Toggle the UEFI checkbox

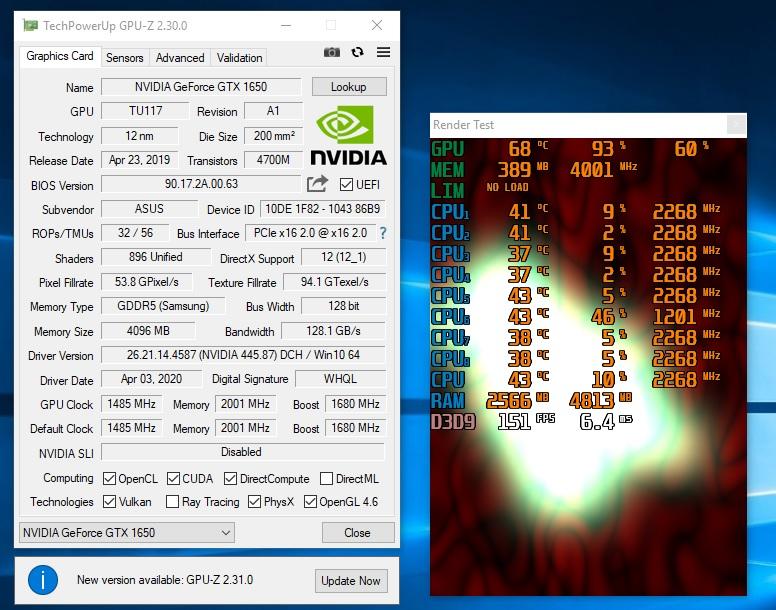coord(346,185)
